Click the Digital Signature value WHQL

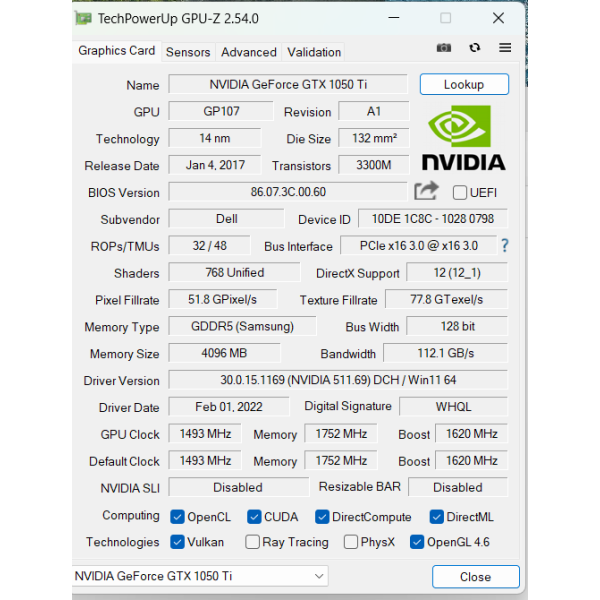coord(453,406)
